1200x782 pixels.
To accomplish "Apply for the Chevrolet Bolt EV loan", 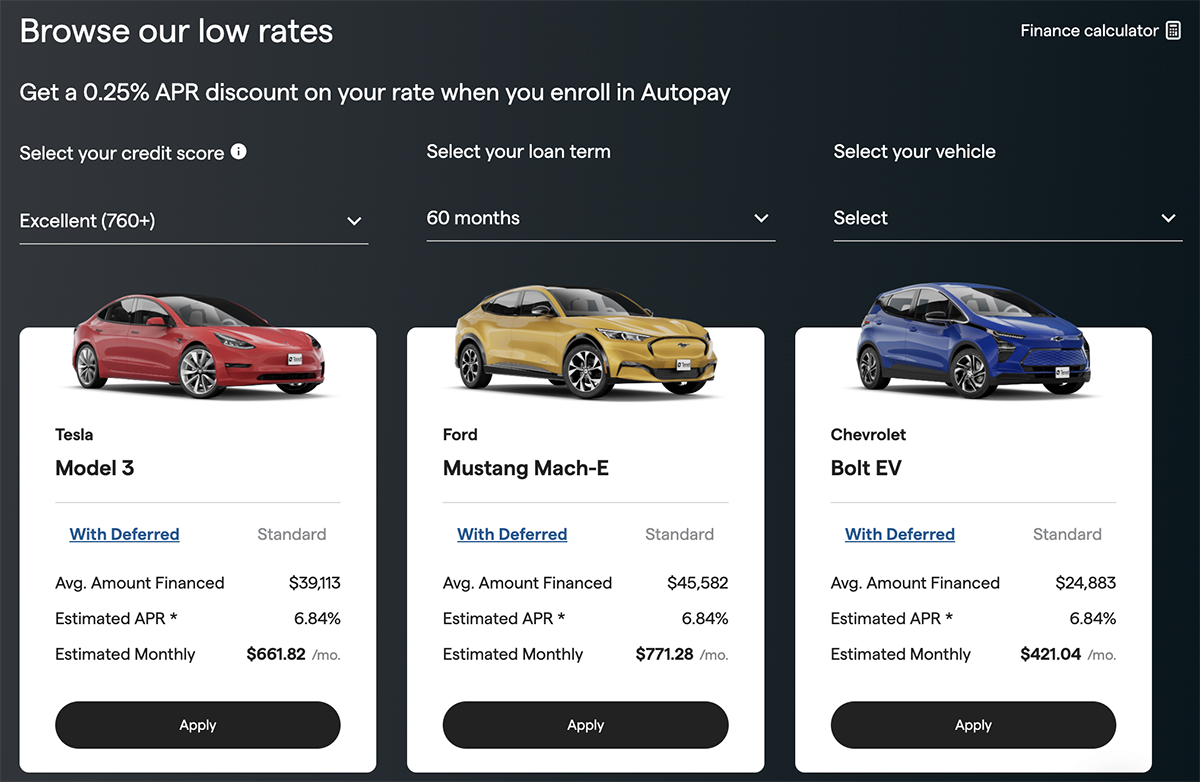I will [x=973, y=725].
